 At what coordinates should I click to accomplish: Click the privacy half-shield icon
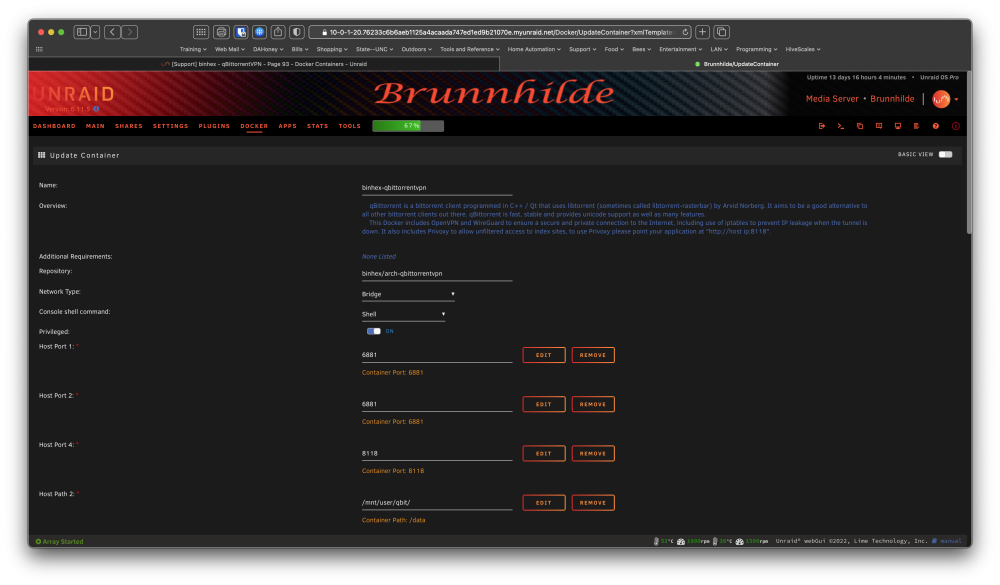click(297, 32)
